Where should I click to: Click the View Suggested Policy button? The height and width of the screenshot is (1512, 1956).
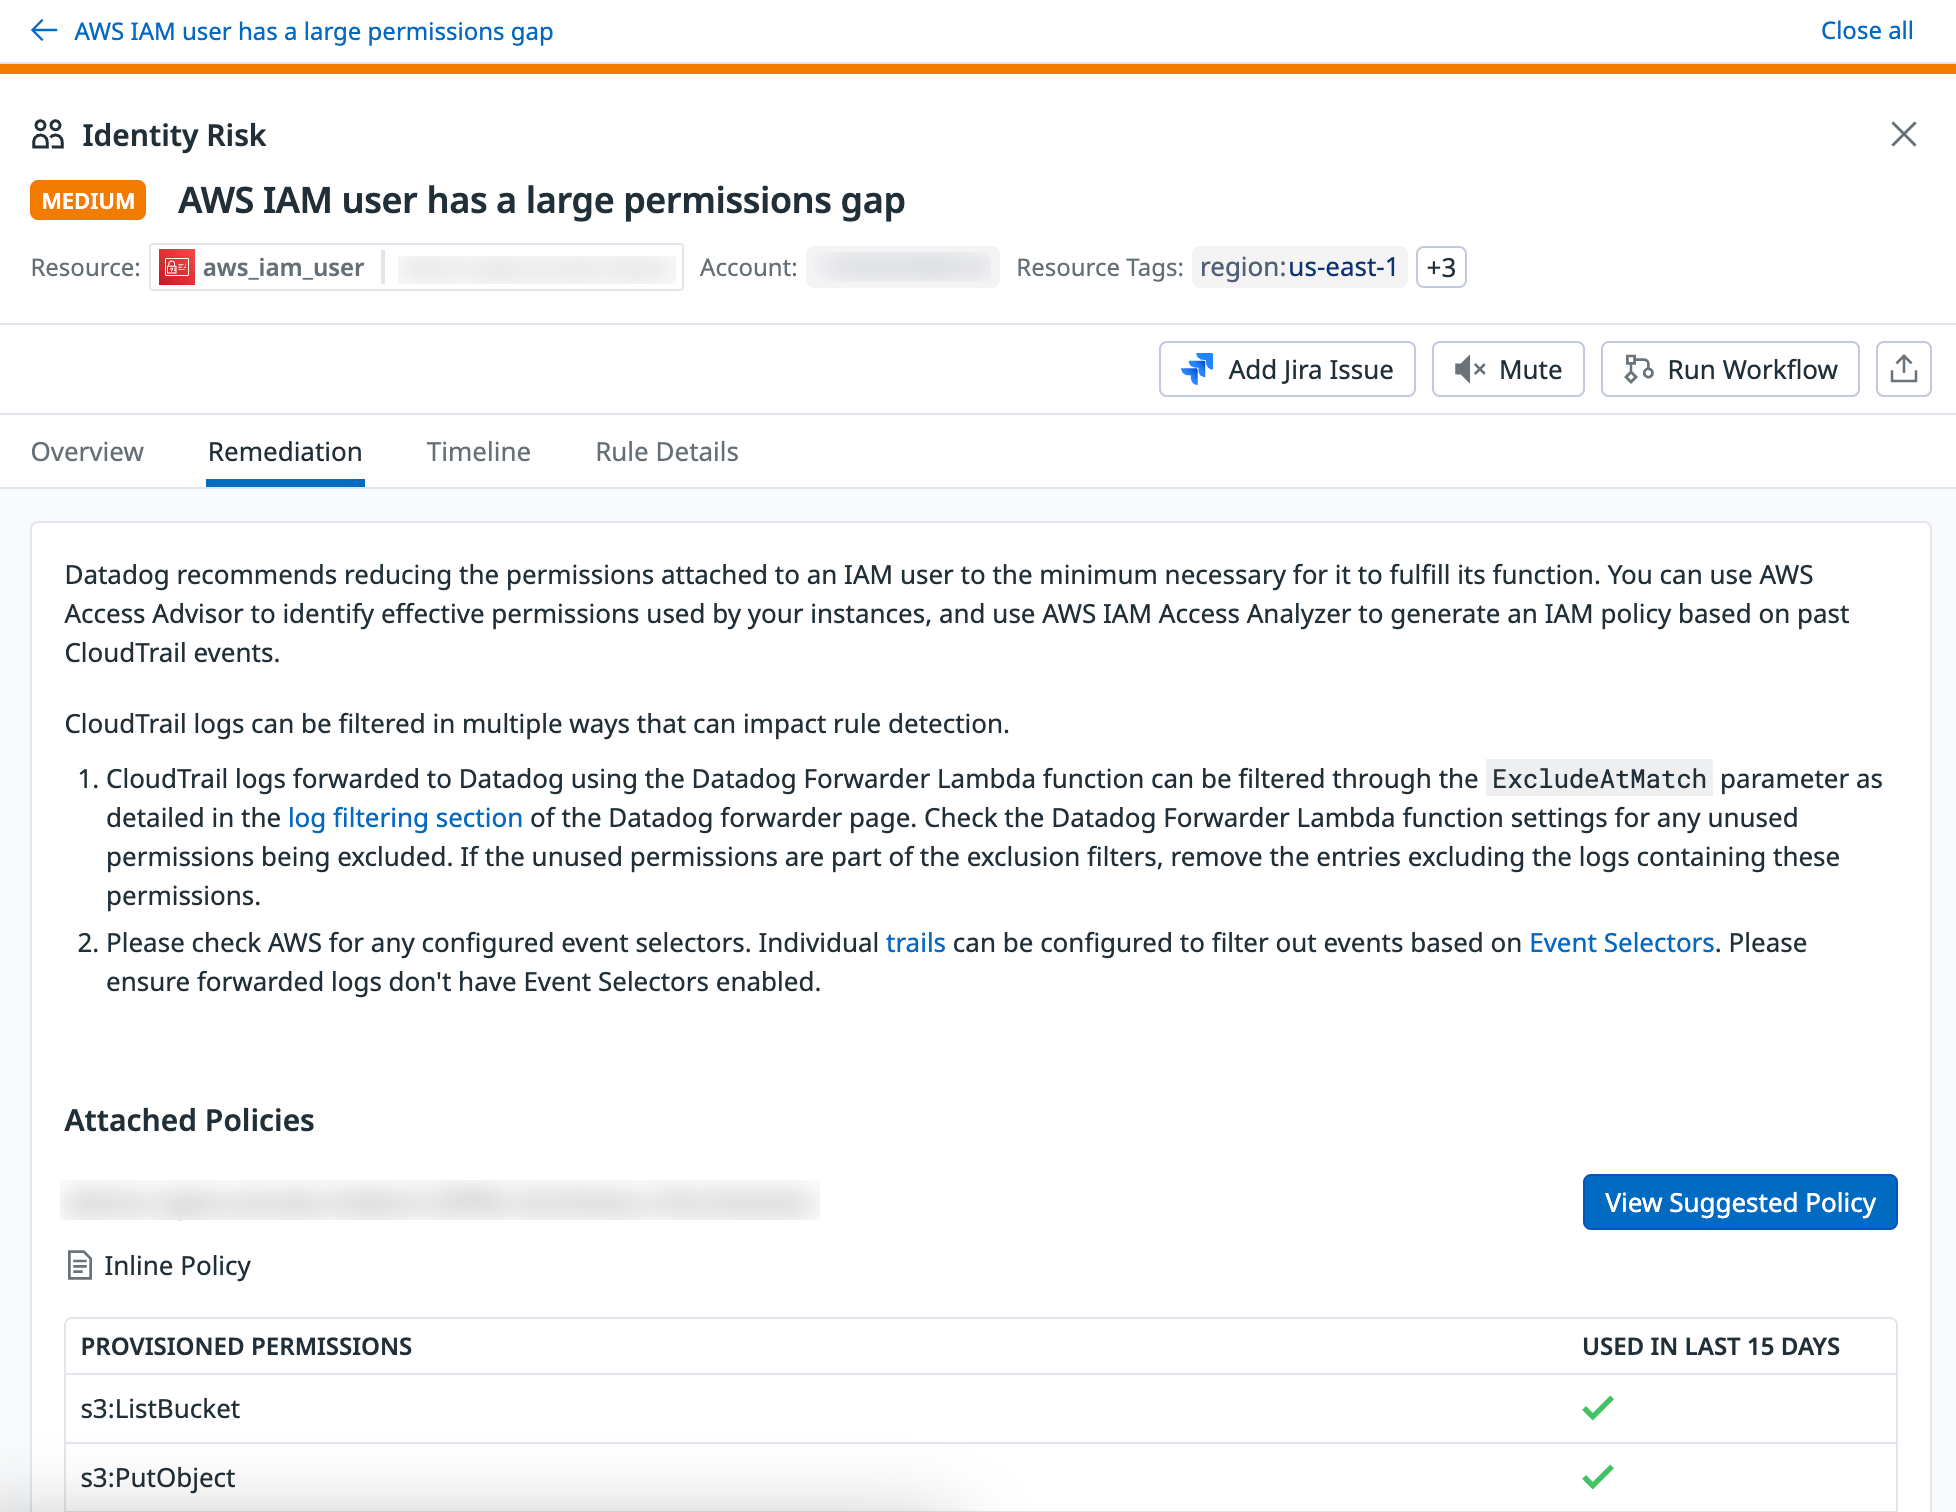pos(1739,1202)
